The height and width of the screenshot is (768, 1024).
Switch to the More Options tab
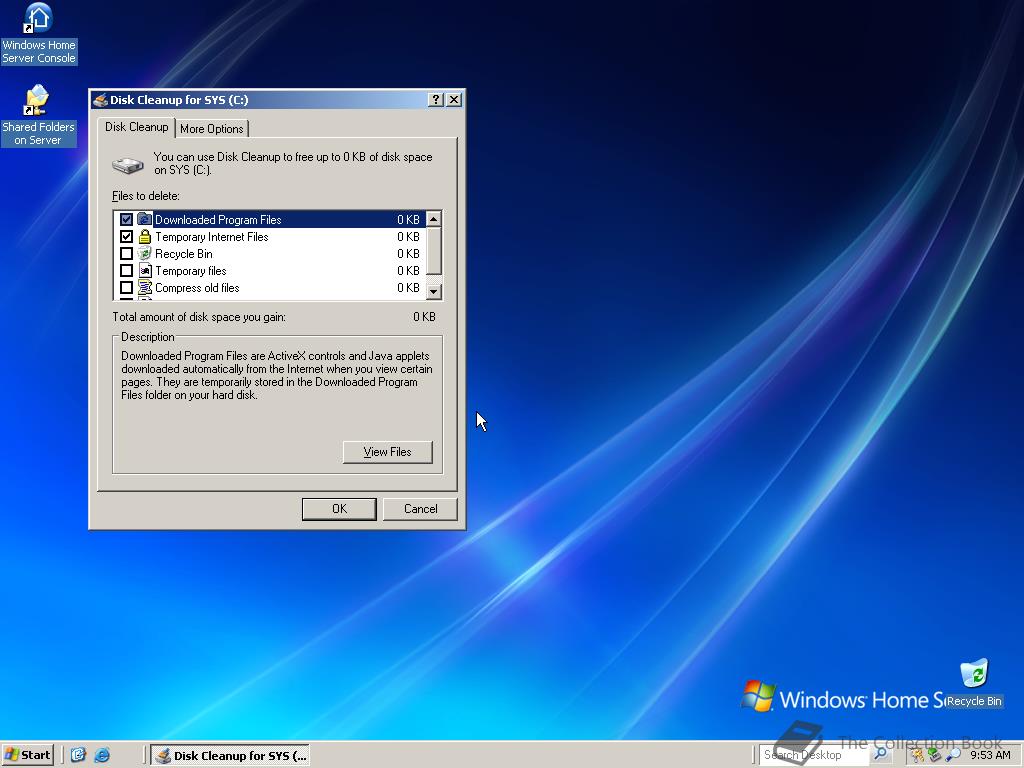click(x=212, y=129)
